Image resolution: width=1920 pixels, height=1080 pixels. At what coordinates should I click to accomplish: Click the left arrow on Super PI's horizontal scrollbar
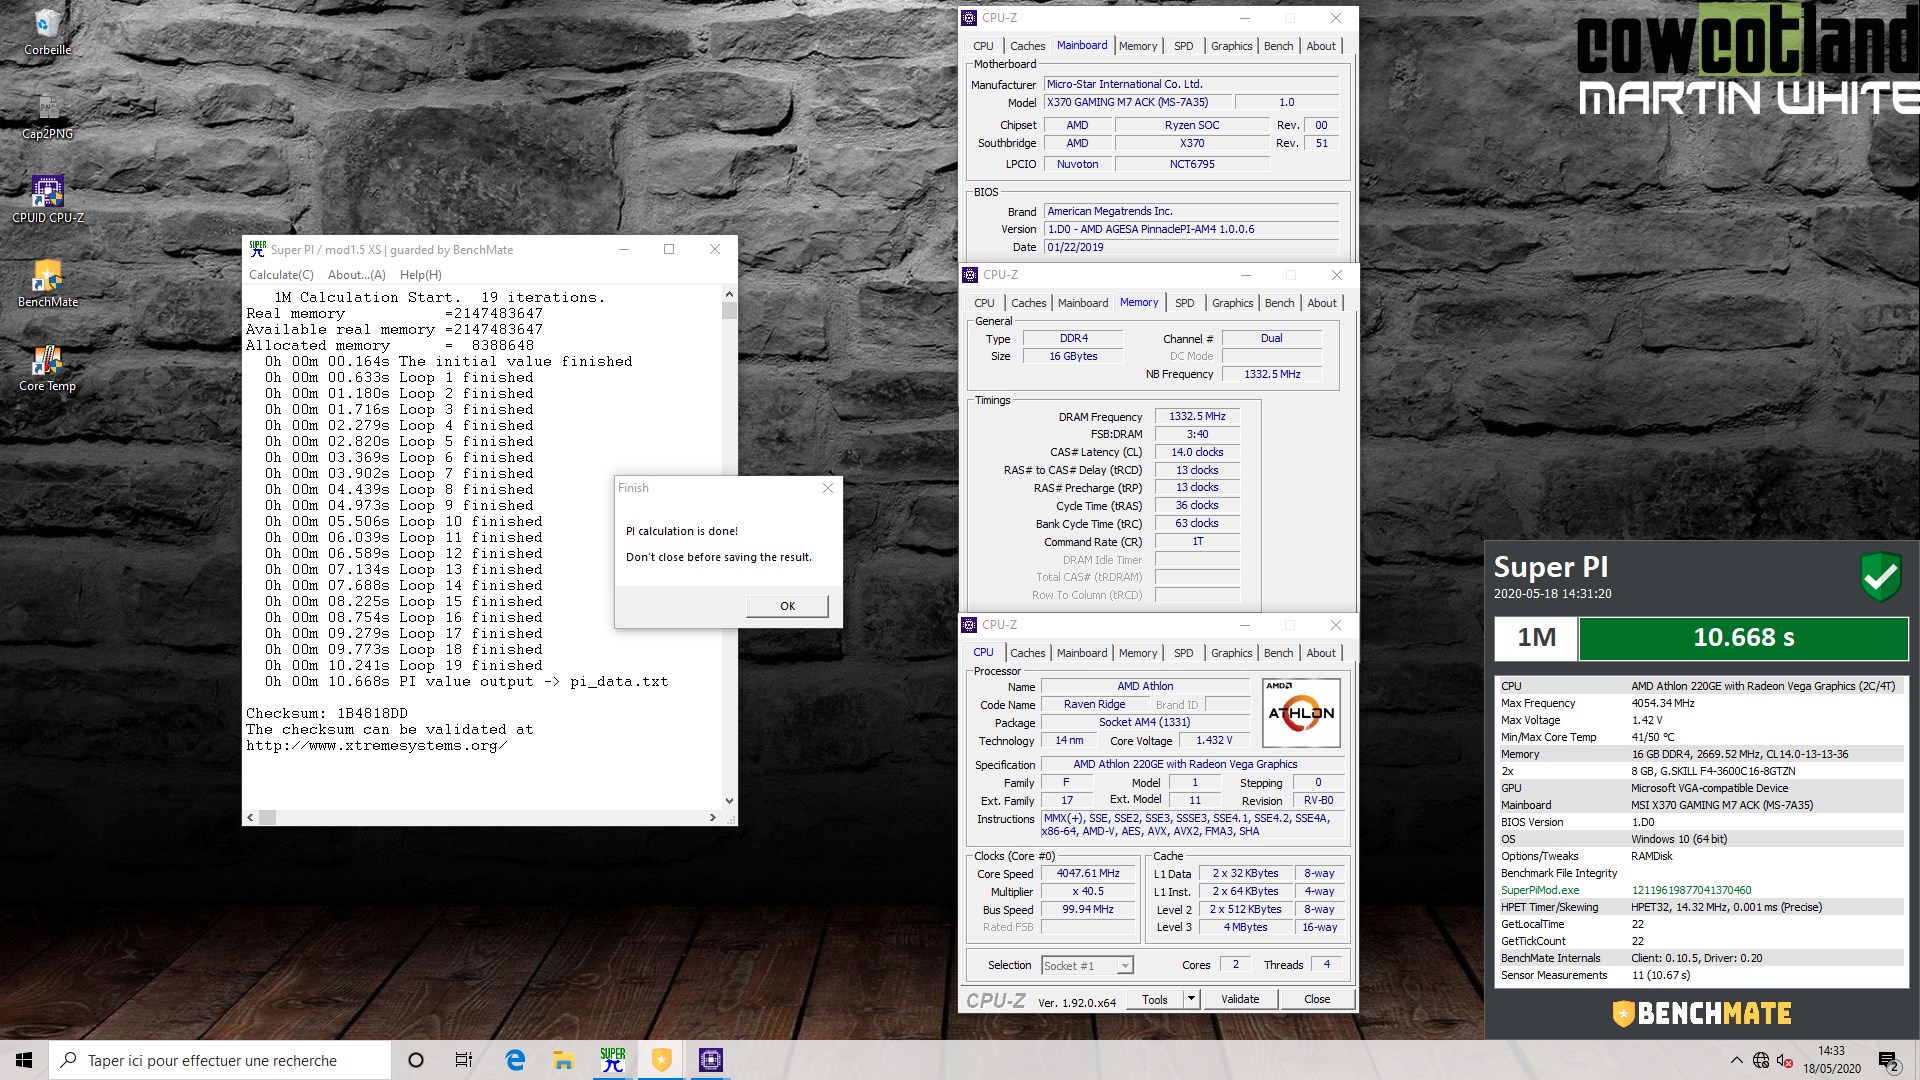[x=250, y=818]
